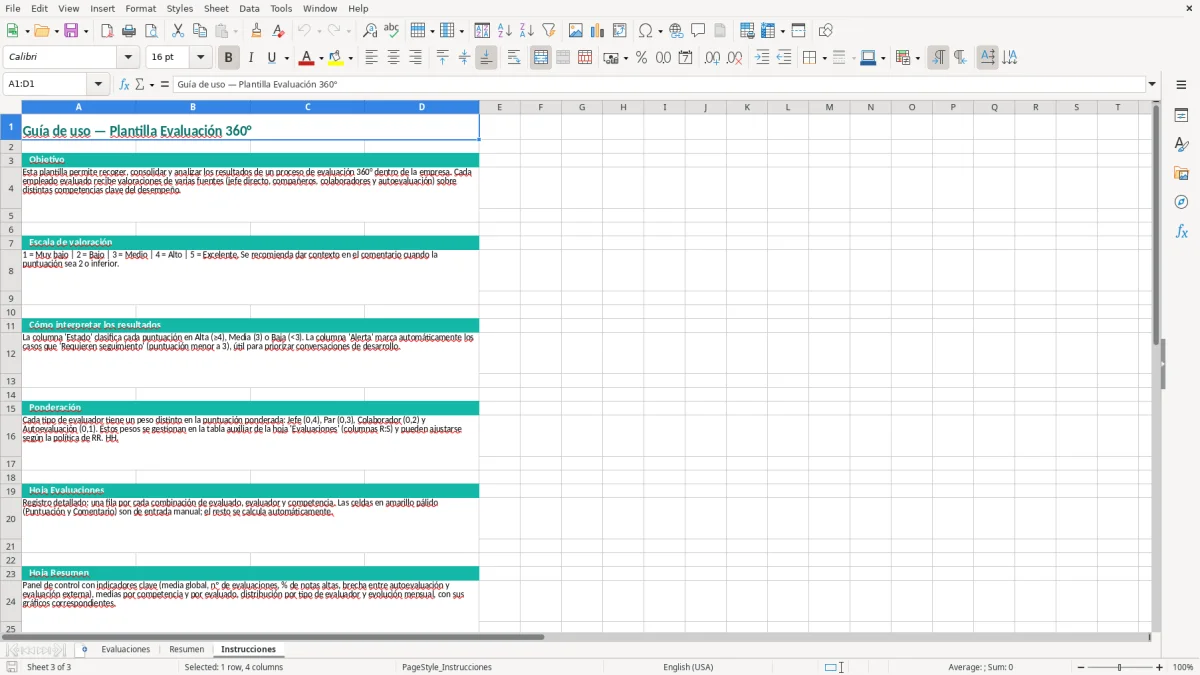The width and height of the screenshot is (1200, 675).
Task: Open the Borders dropdown arrow
Action: point(824,58)
